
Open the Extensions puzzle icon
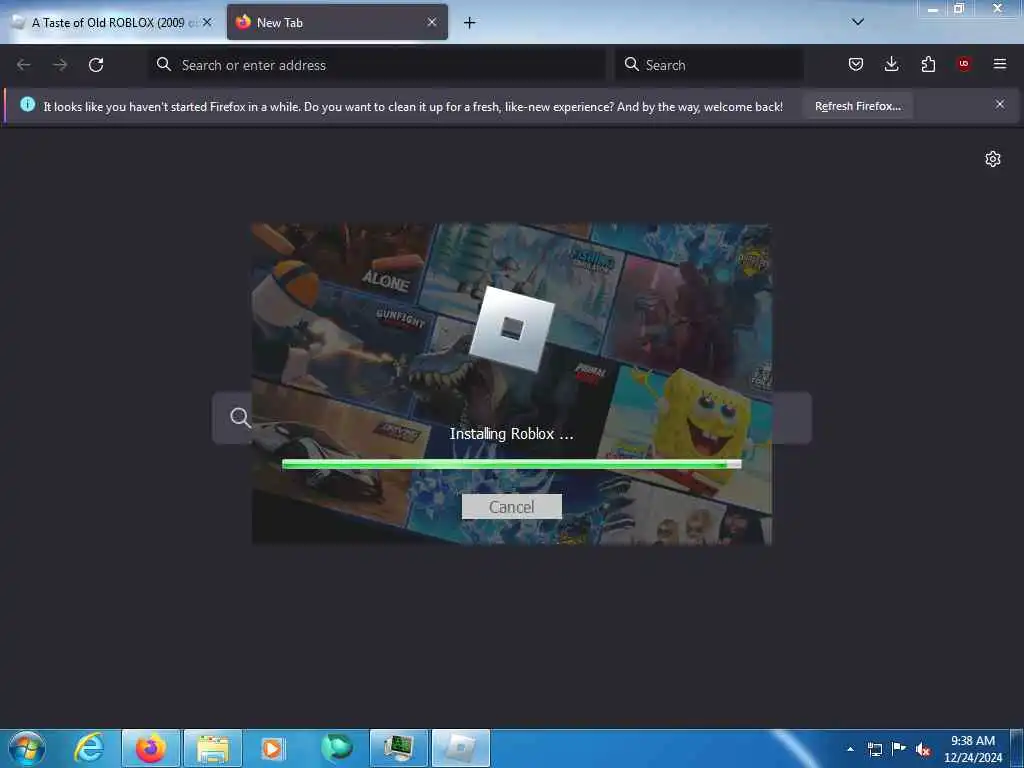click(928, 64)
